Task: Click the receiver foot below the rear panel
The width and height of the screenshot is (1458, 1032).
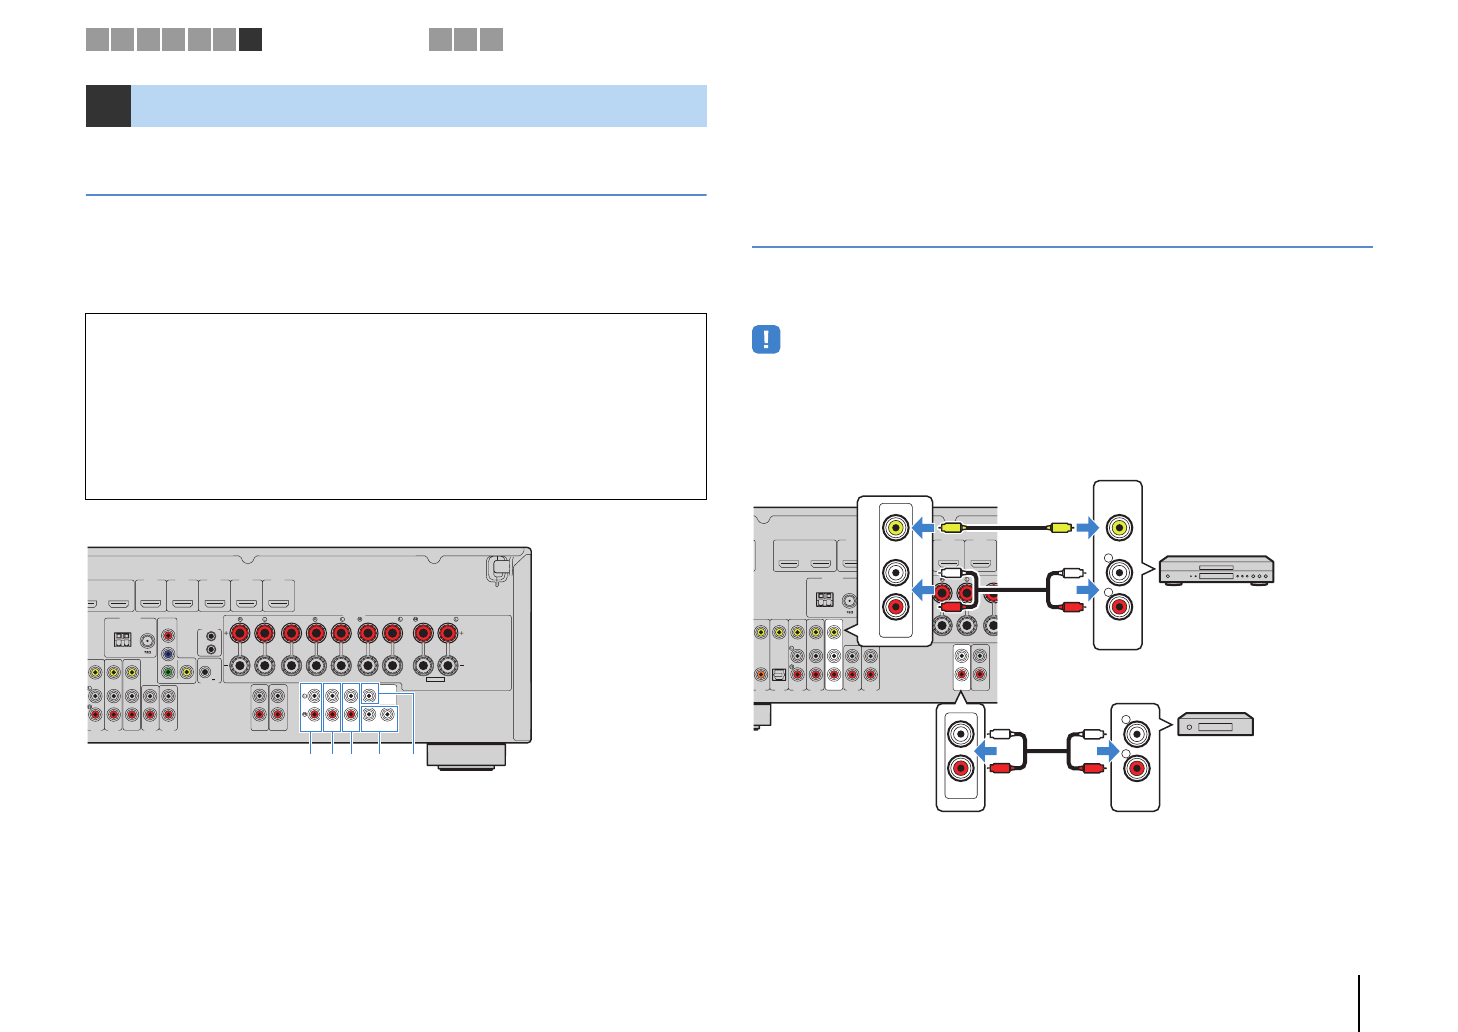Action: (466, 756)
